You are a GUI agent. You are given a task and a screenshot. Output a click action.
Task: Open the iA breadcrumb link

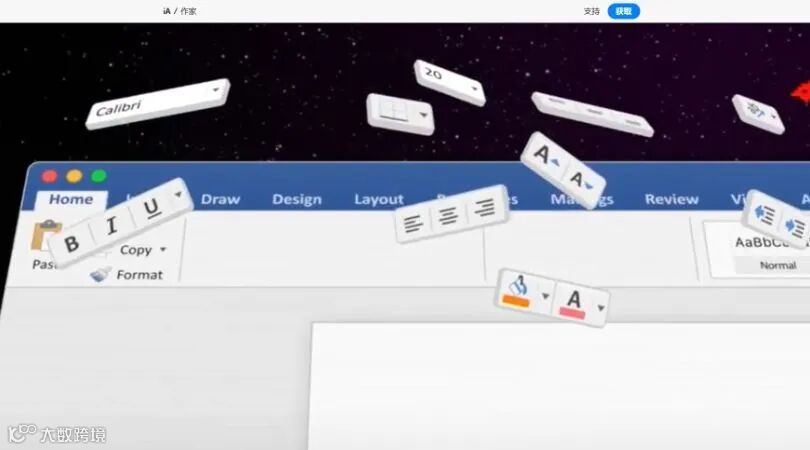tap(166, 11)
